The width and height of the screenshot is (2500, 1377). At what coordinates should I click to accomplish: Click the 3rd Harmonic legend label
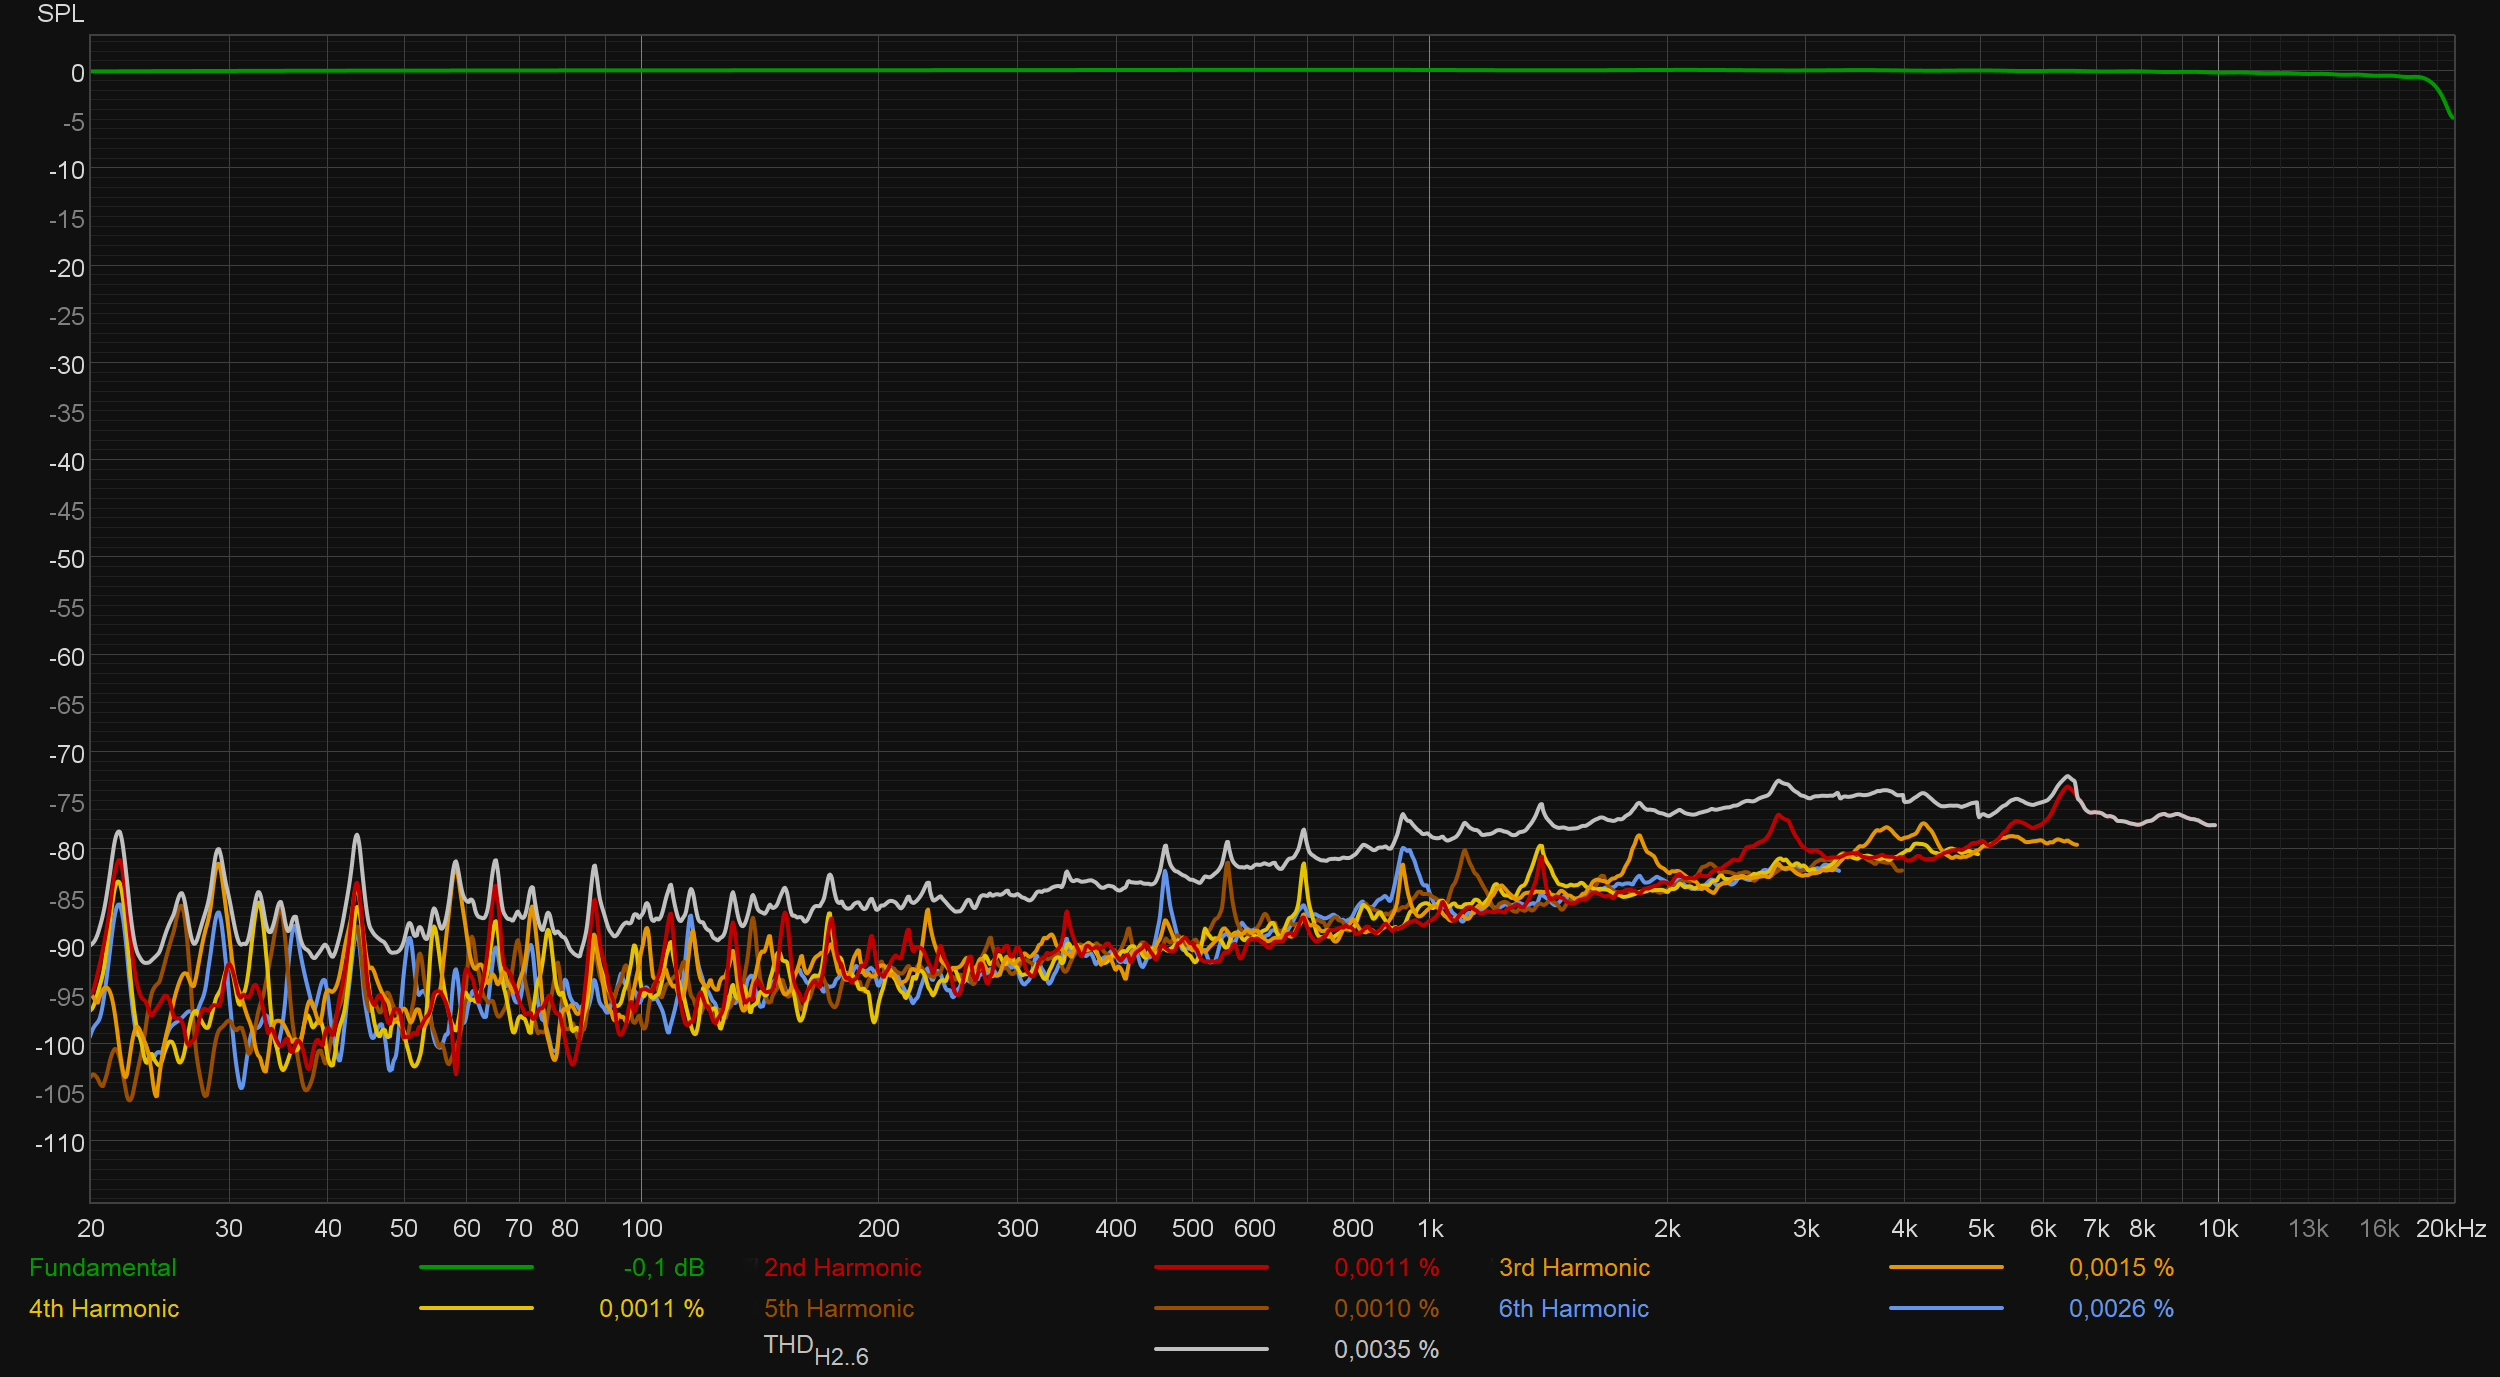pyautogui.click(x=1574, y=1267)
